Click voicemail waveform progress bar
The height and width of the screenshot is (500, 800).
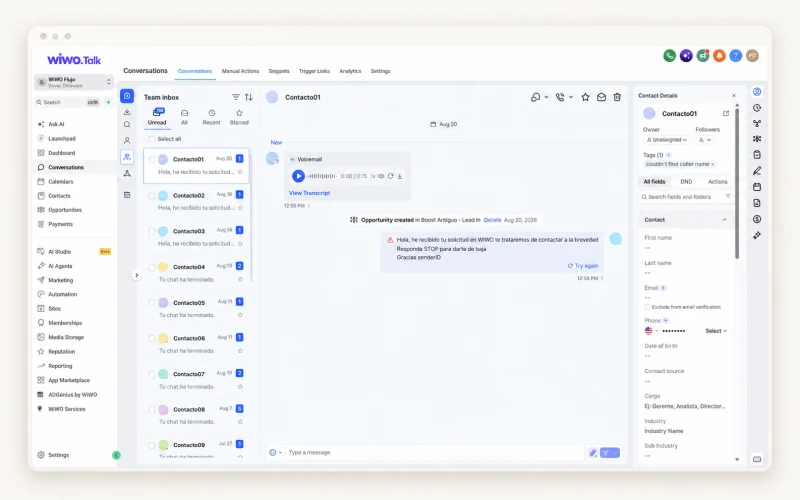321,176
